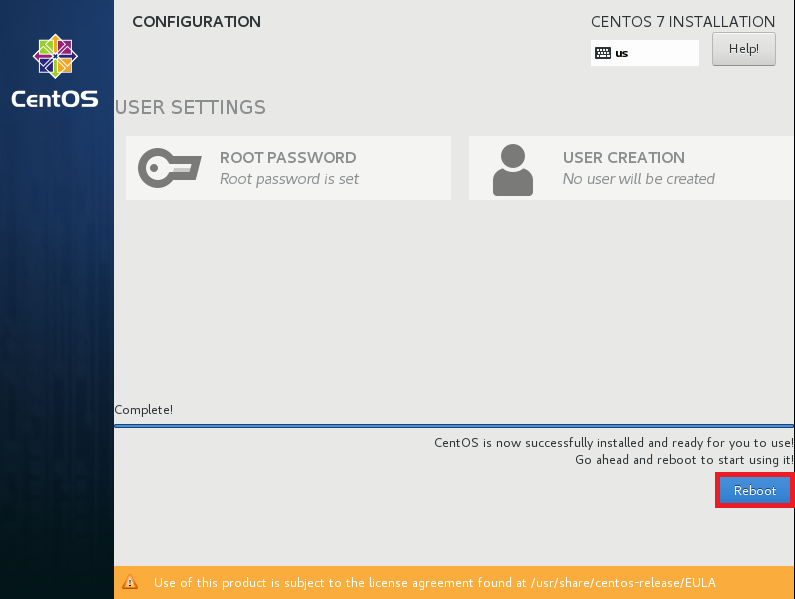Open the Help! button

[x=743, y=49]
